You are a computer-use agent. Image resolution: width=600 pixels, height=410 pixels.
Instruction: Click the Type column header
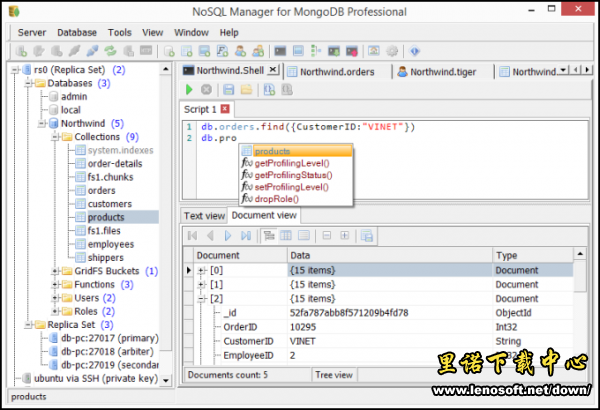point(533,255)
